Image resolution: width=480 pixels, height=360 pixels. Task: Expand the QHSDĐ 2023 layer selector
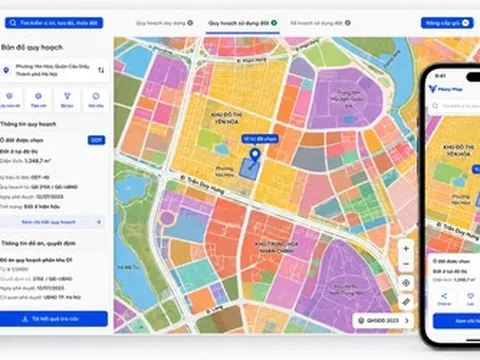click(383, 321)
